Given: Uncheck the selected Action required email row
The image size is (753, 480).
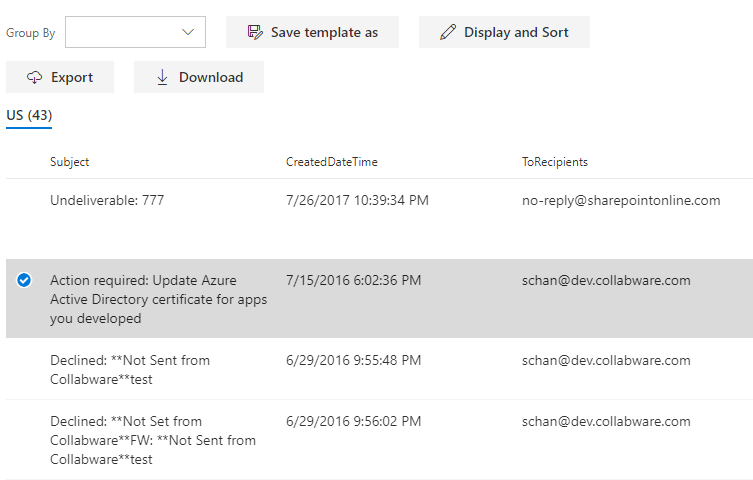Looking at the screenshot, I should click(24, 280).
